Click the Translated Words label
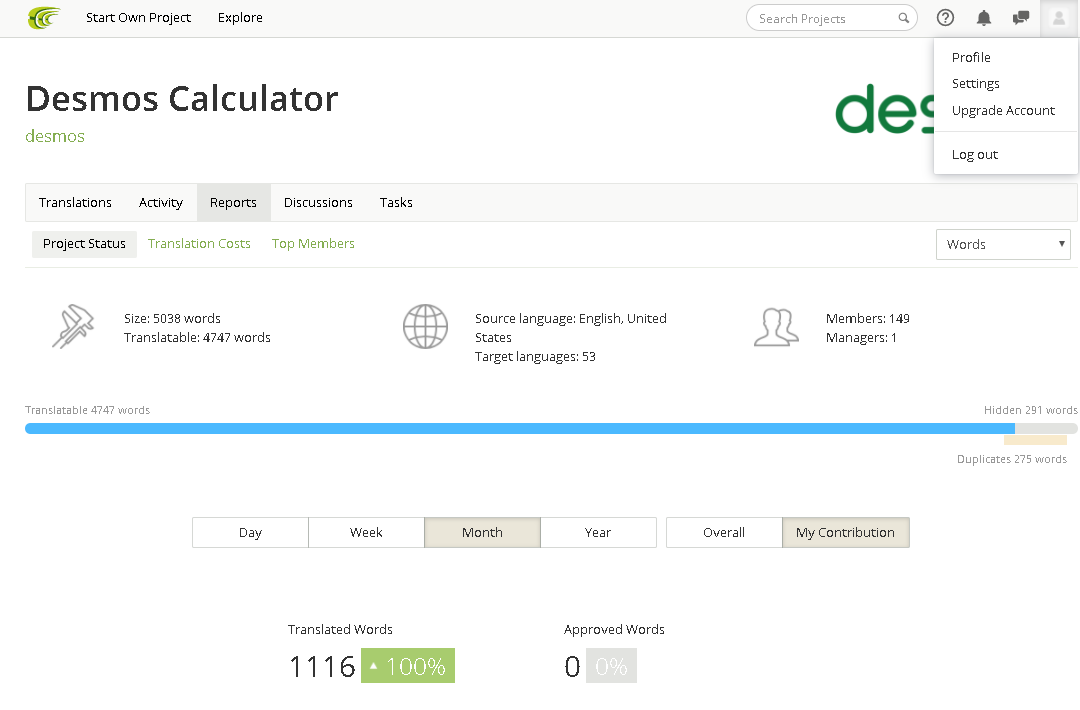Viewport: 1080px width, 710px height. click(x=340, y=629)
